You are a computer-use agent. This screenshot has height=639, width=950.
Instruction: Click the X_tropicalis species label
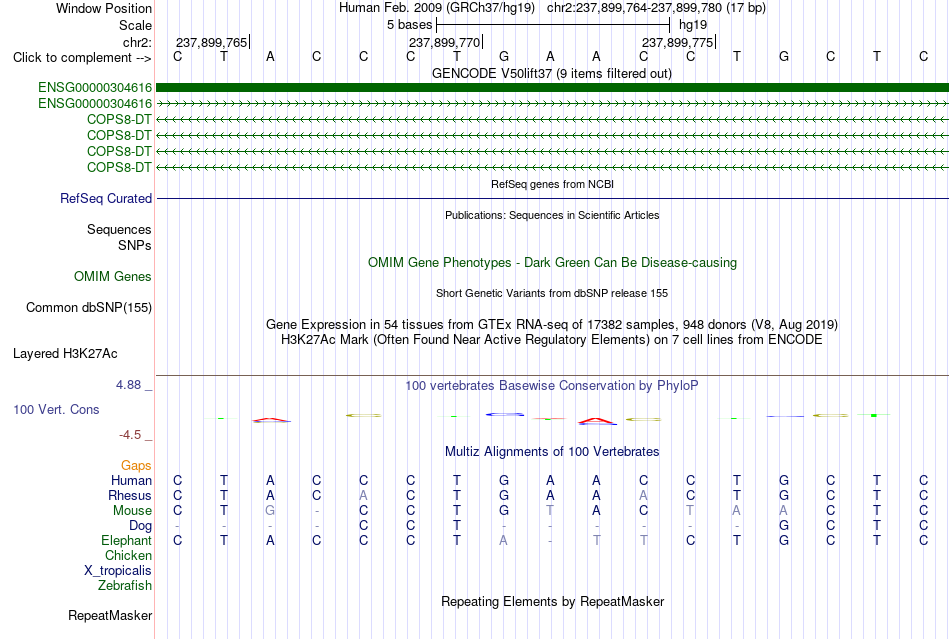(x=118, y=571)
